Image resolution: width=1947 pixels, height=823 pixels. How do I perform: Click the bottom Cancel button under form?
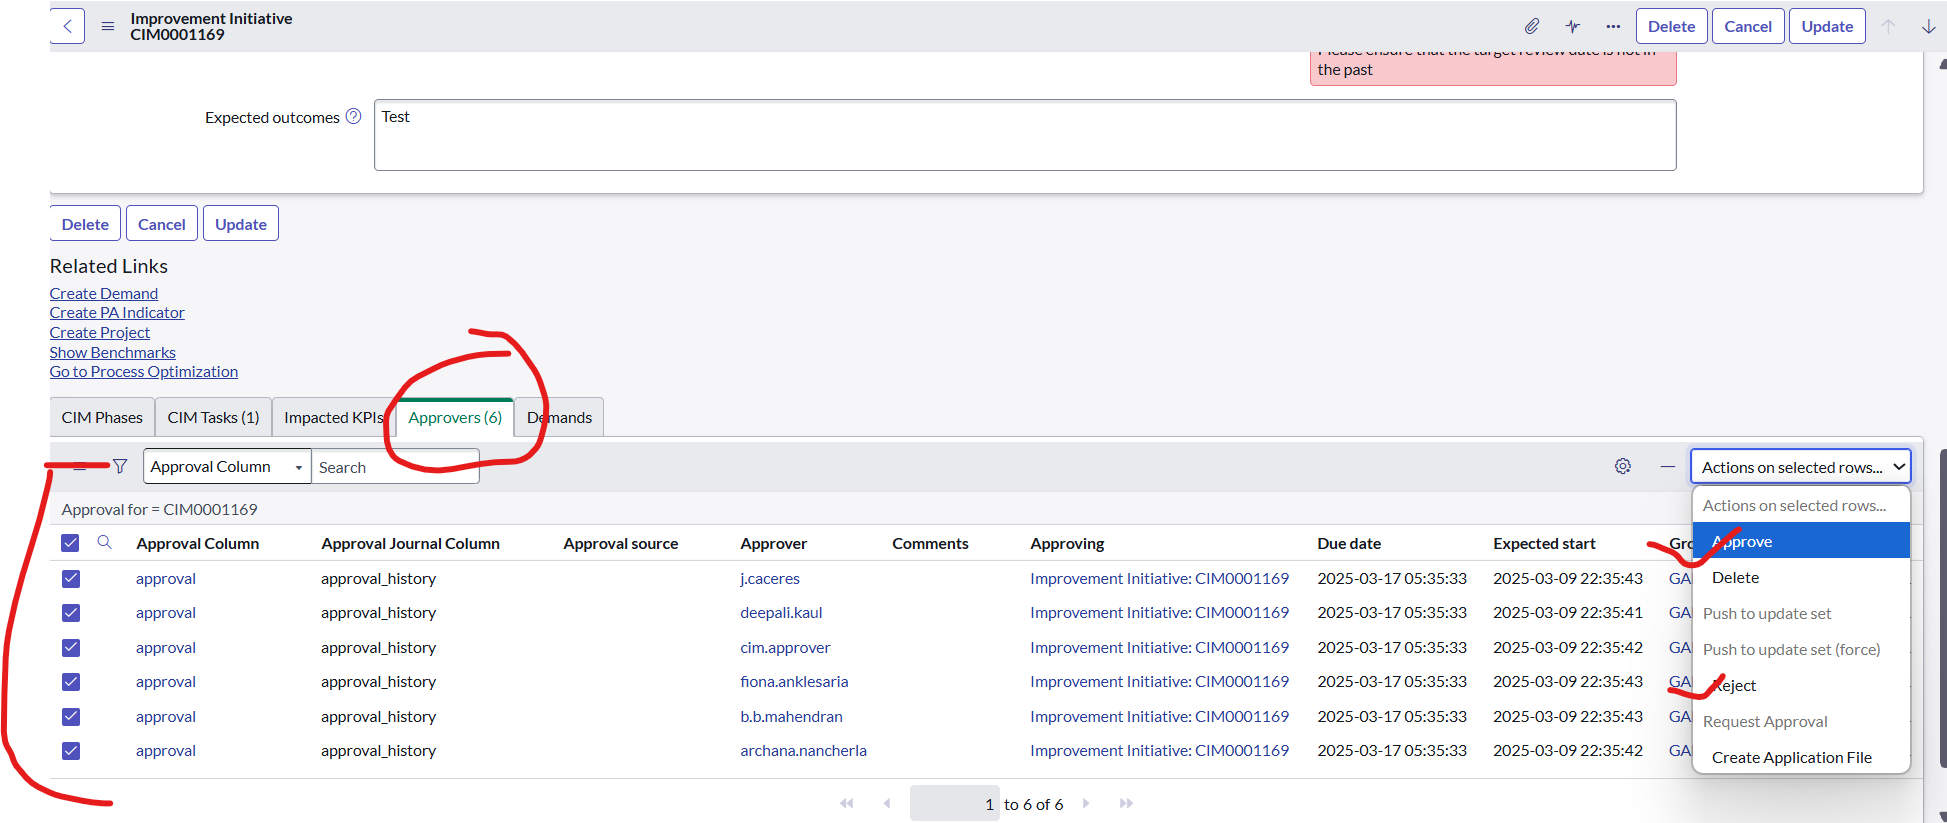[162, 224]
